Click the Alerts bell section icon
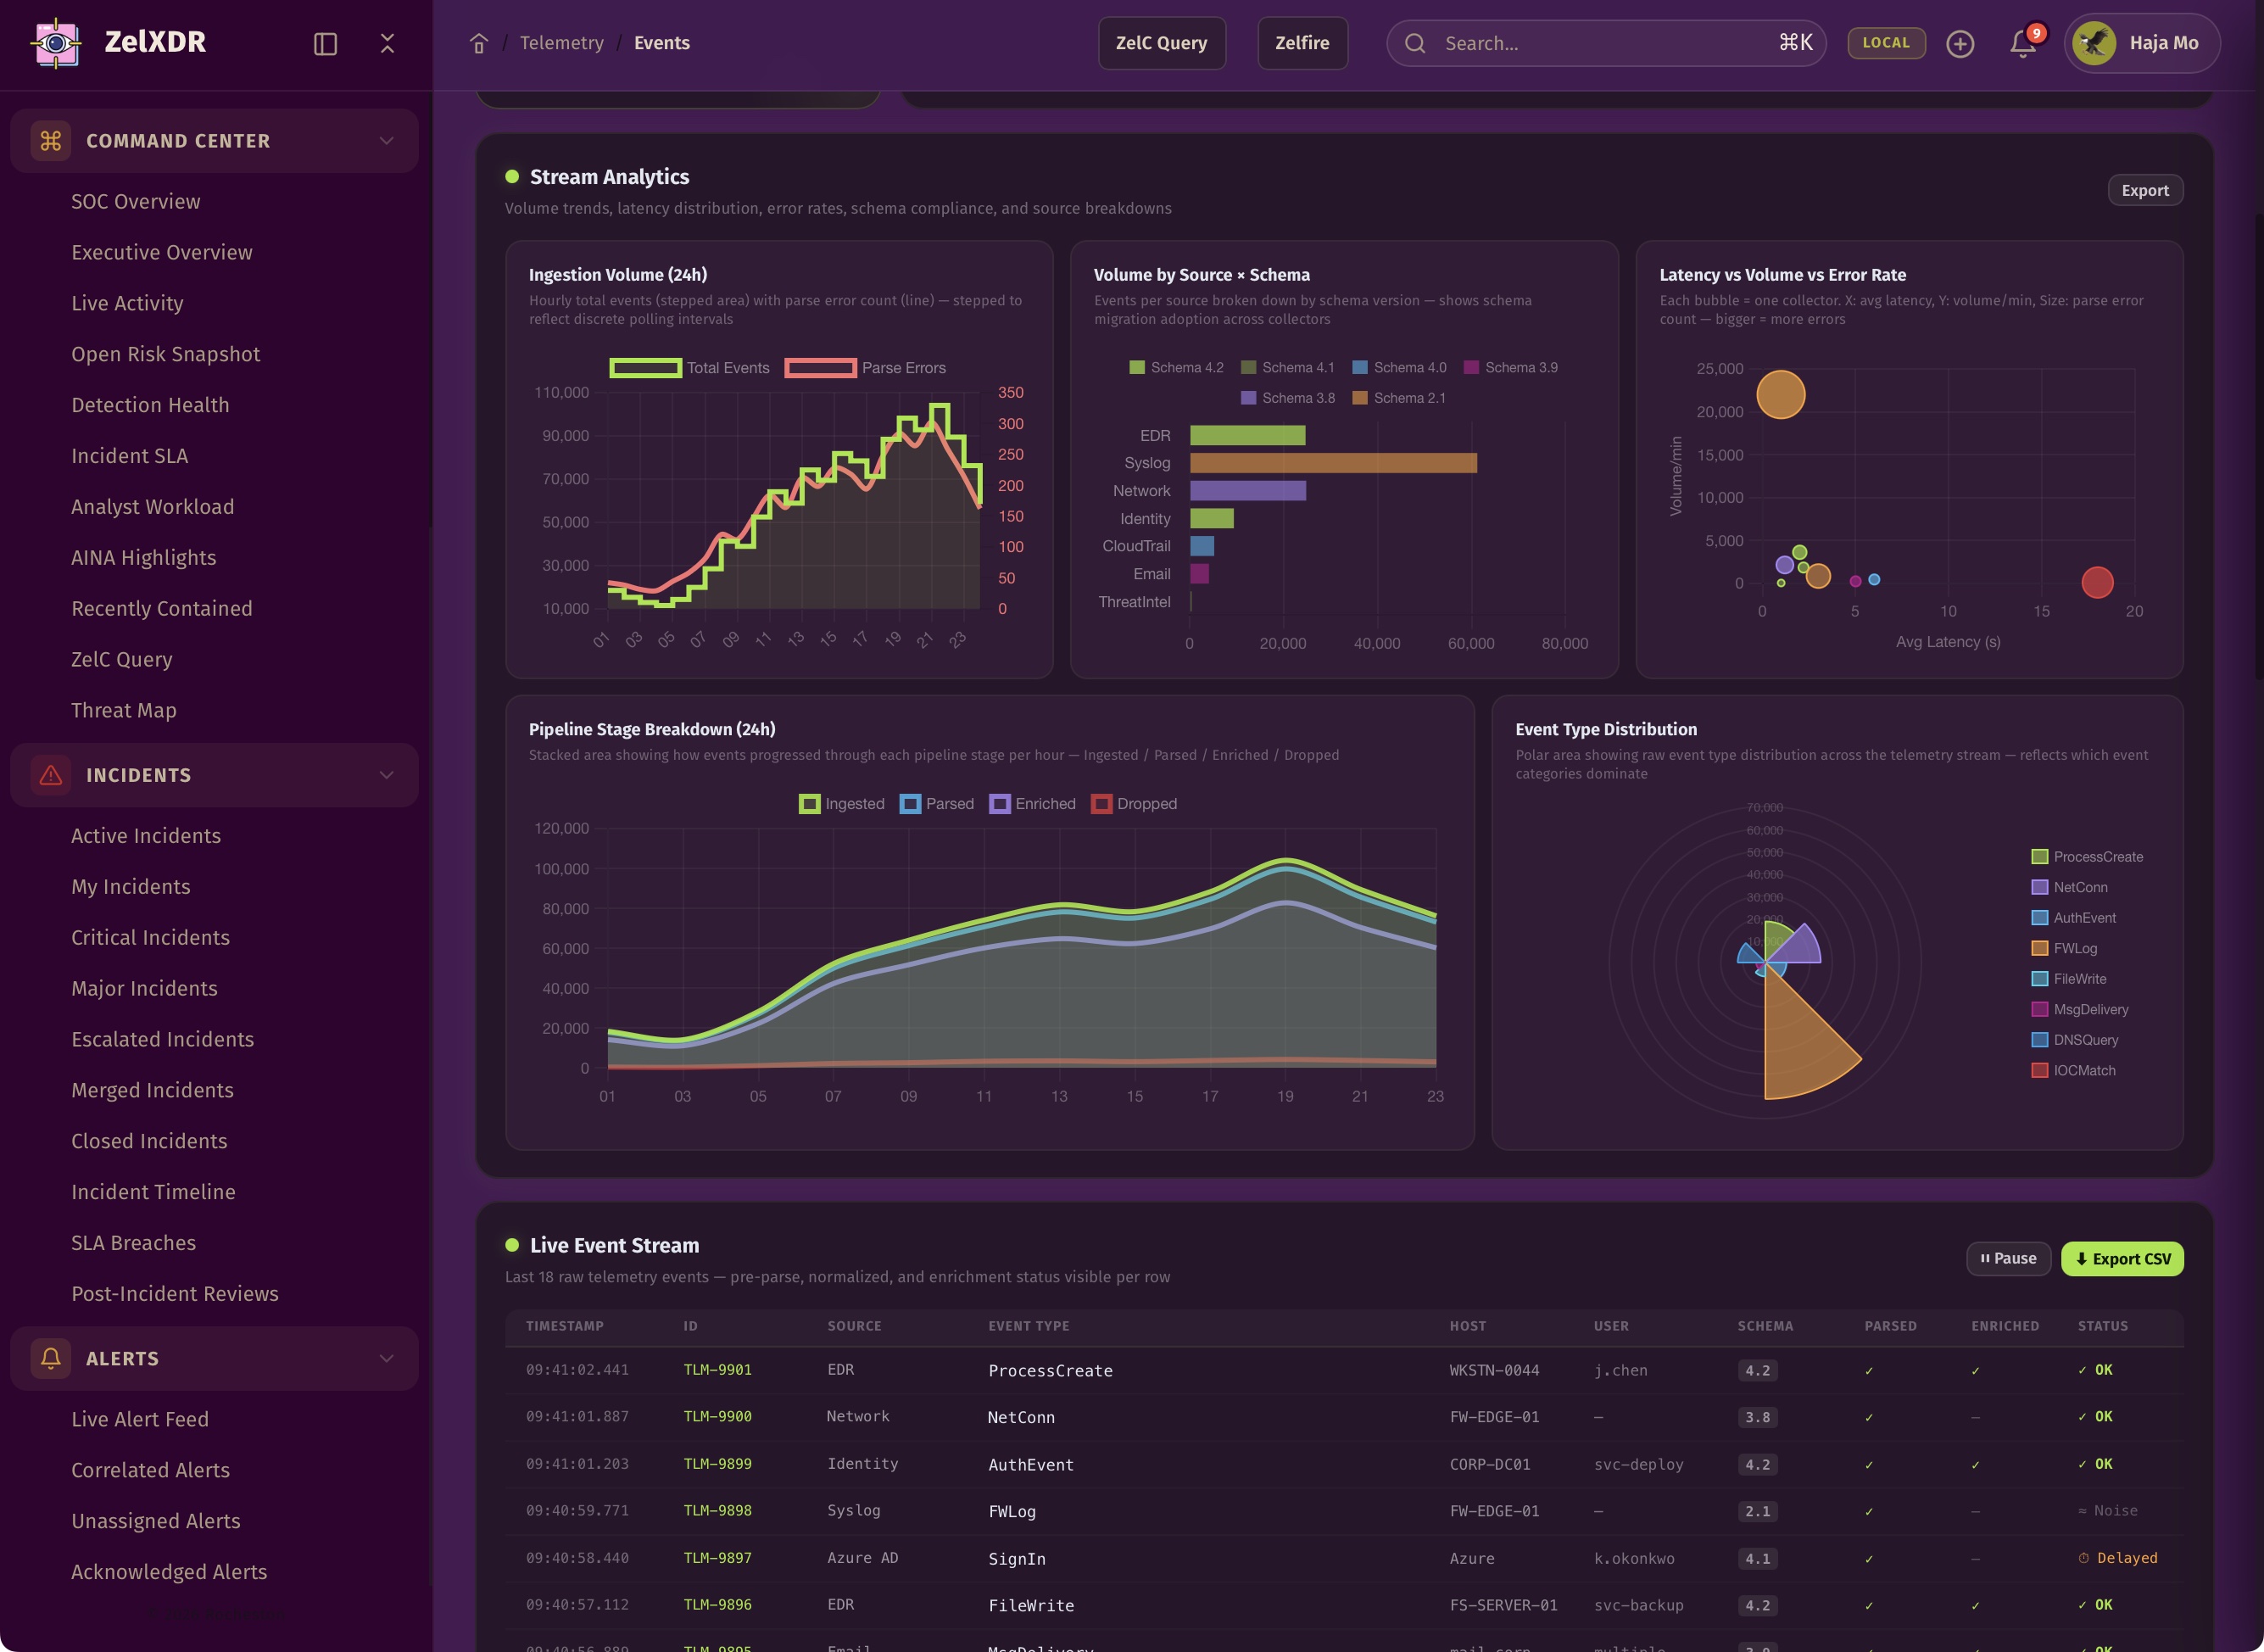The image size is (2264, 1652). 51,1358
